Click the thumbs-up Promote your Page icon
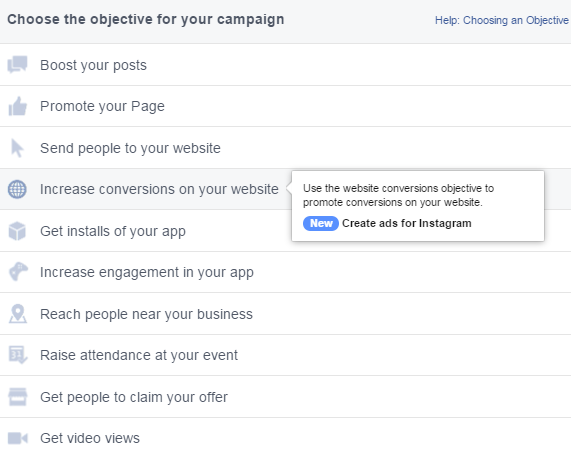 point(17,106)
